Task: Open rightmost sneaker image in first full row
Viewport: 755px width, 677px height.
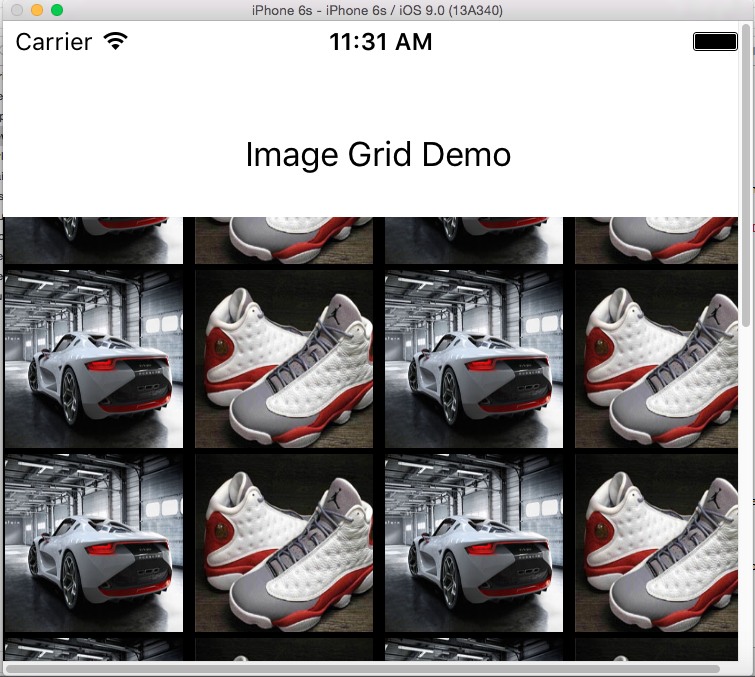Action: pyautogui.click(x=656, y=359)
